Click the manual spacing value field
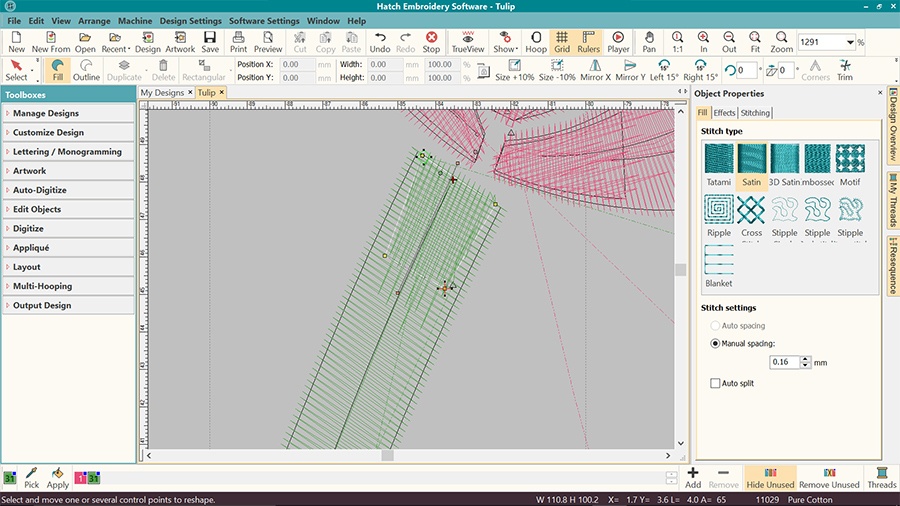900x506 pixels. coord(784,362)
